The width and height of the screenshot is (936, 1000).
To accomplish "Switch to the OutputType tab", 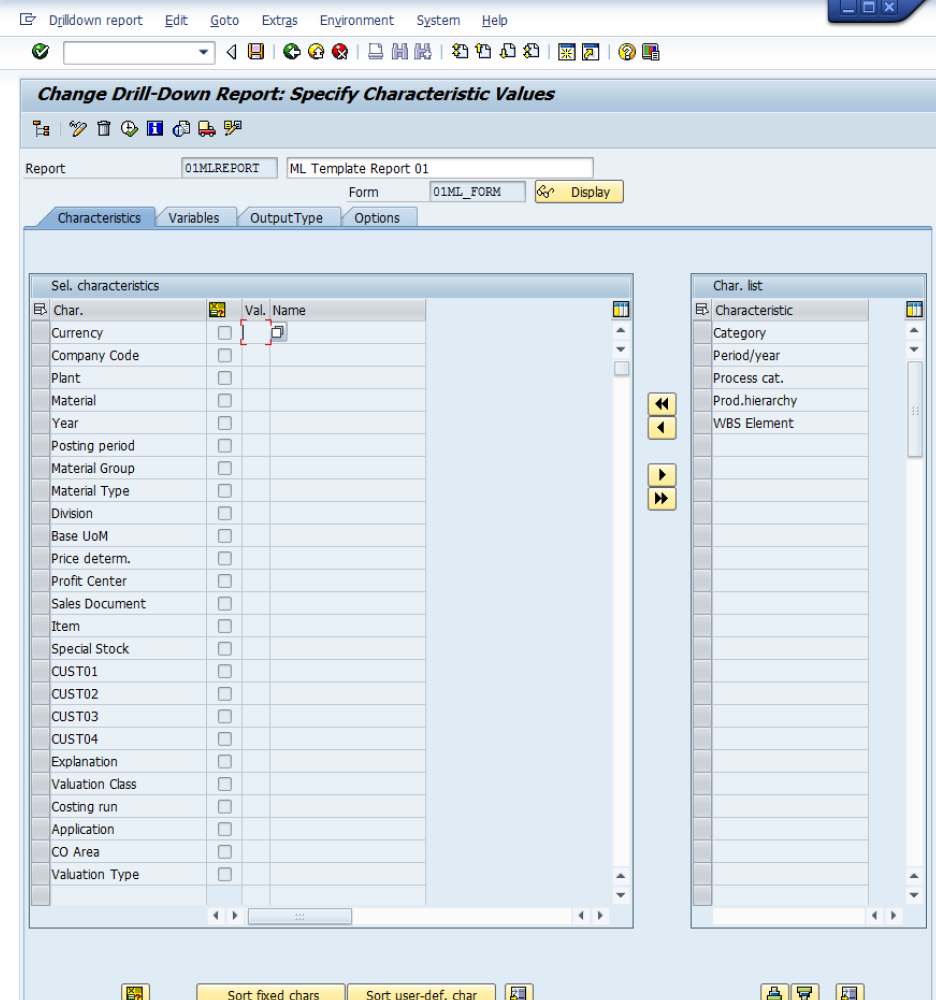I will pos(286,218).
